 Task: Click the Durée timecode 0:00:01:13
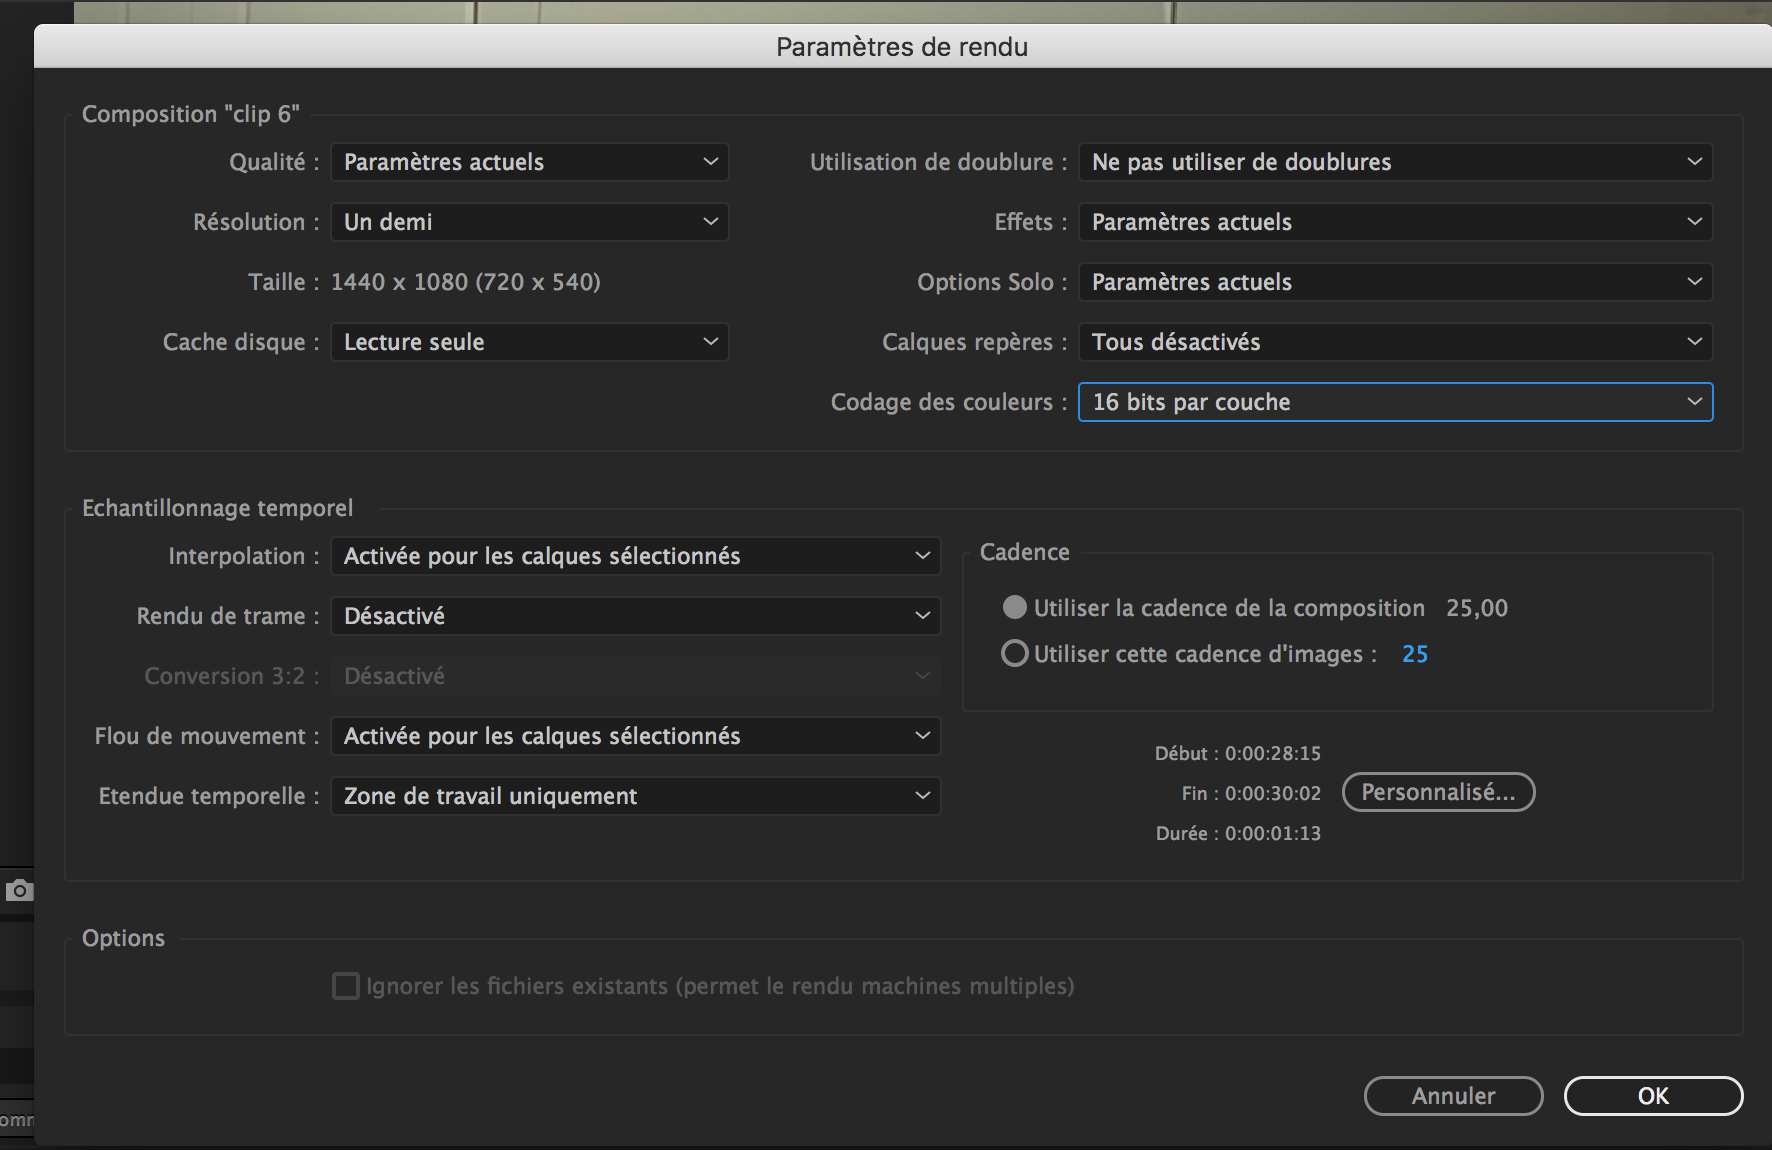point(1273,833)
